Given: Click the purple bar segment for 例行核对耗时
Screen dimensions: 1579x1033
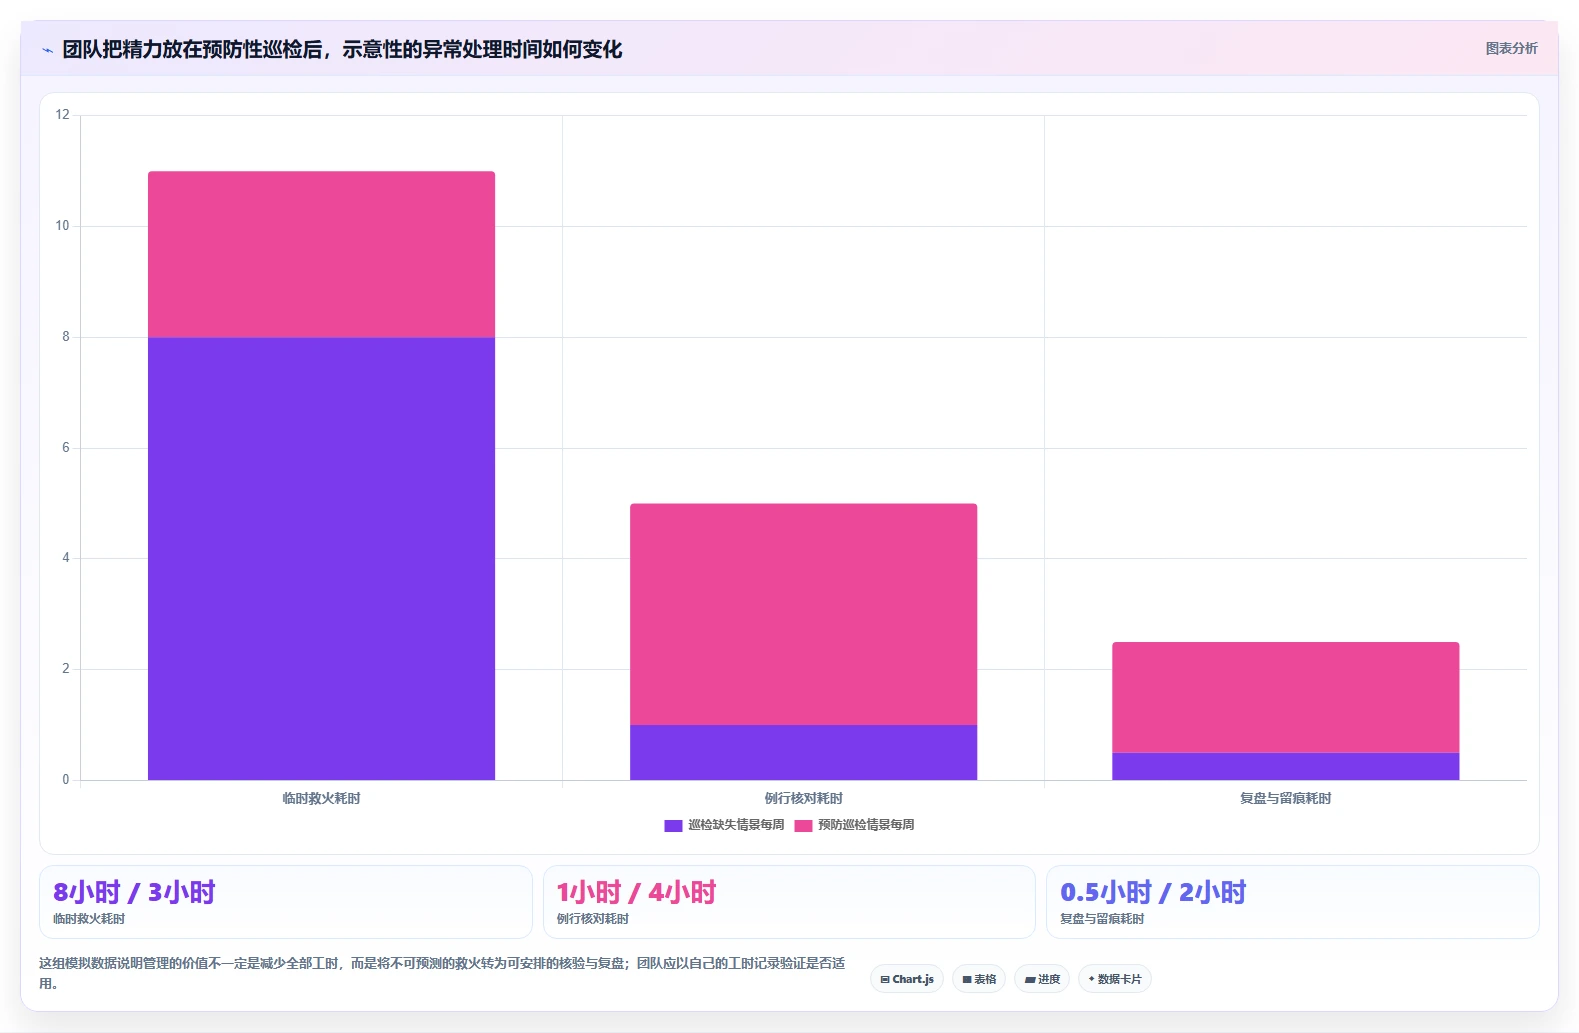Looking at the screenshot, I should tap(803, 752).
